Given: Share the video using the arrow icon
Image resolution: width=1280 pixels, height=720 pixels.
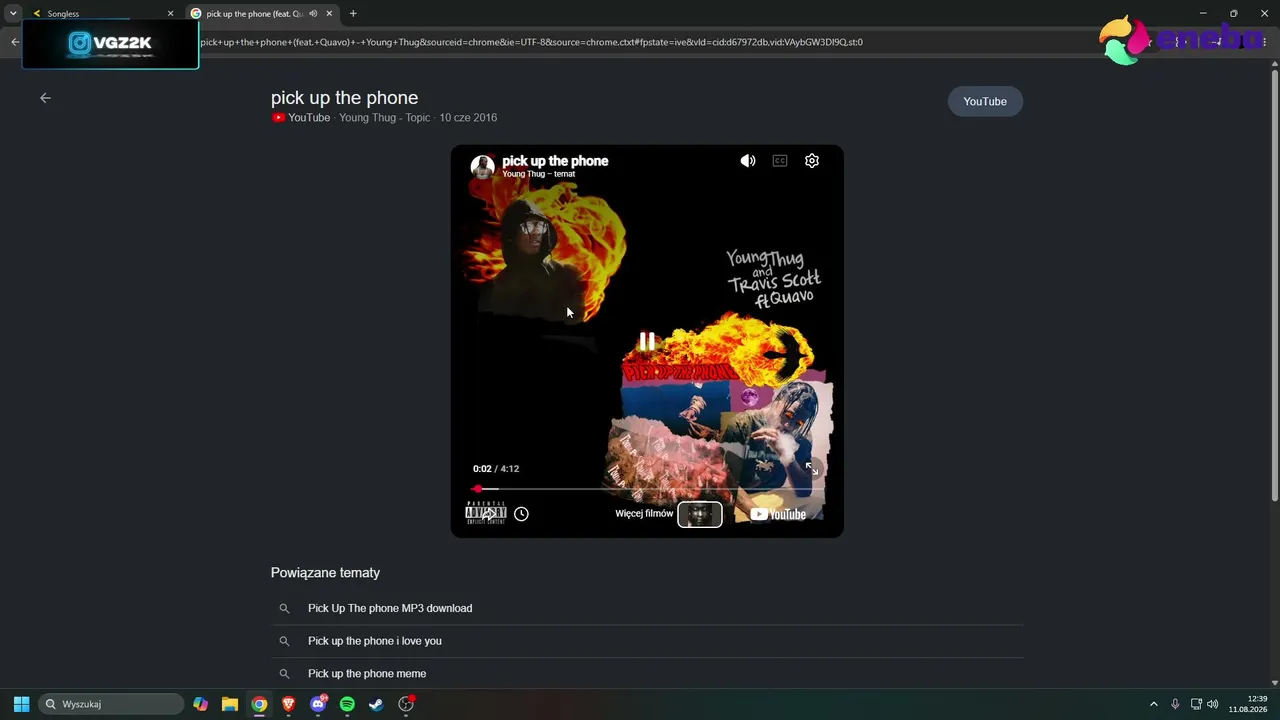Looking at the screenshot, I should pos(487,514).
